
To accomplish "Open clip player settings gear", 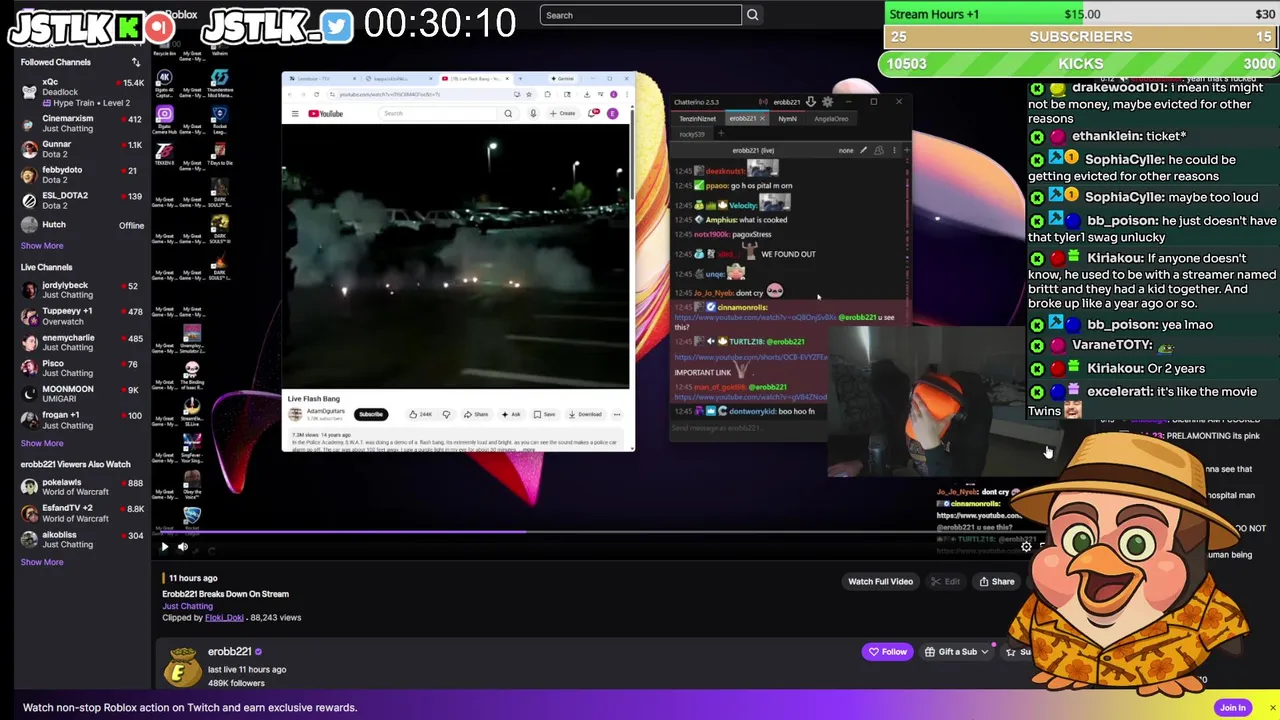I will [x=1026, y=547].
